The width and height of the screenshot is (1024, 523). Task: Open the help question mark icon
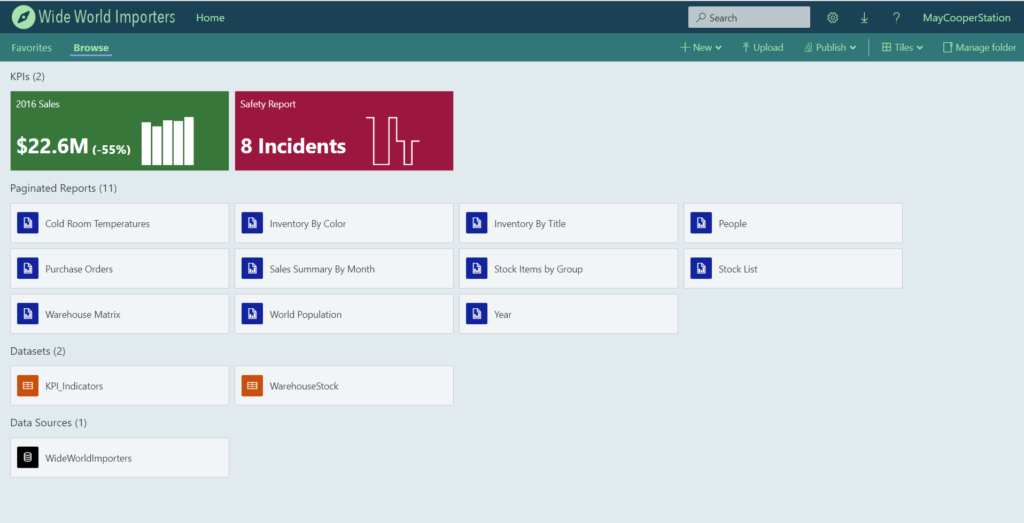pos(896,18)
